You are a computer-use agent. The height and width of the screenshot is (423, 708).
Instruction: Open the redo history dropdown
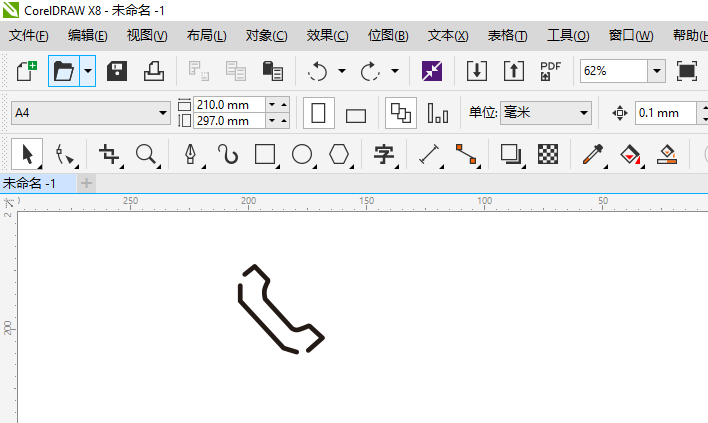pos(395,71)
